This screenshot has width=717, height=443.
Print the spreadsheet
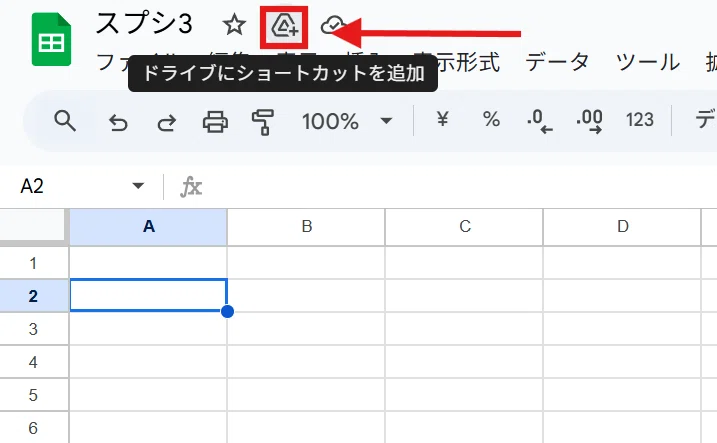pyautogui.click(x=215, y=122)
